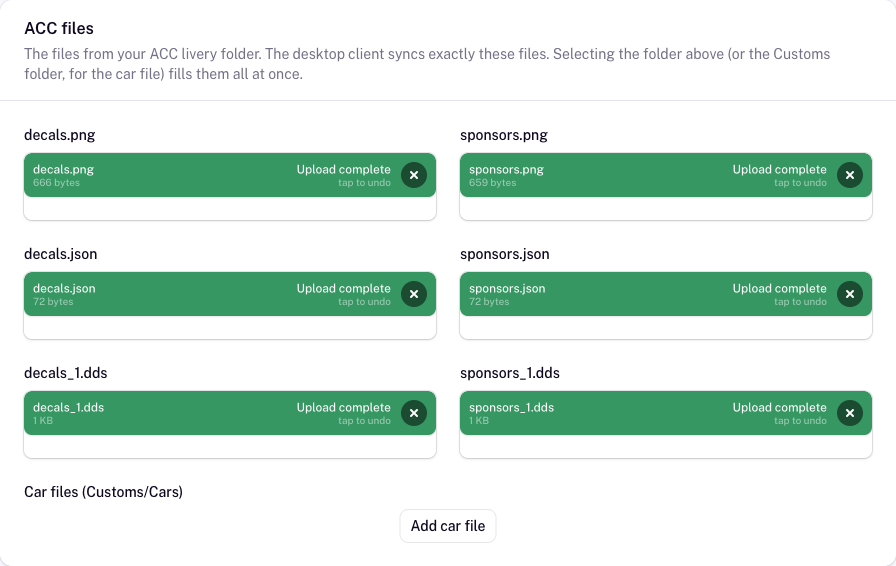
Task: Click the 659 bytes size text
Action: pyautogui.click(x=493, y=183)
